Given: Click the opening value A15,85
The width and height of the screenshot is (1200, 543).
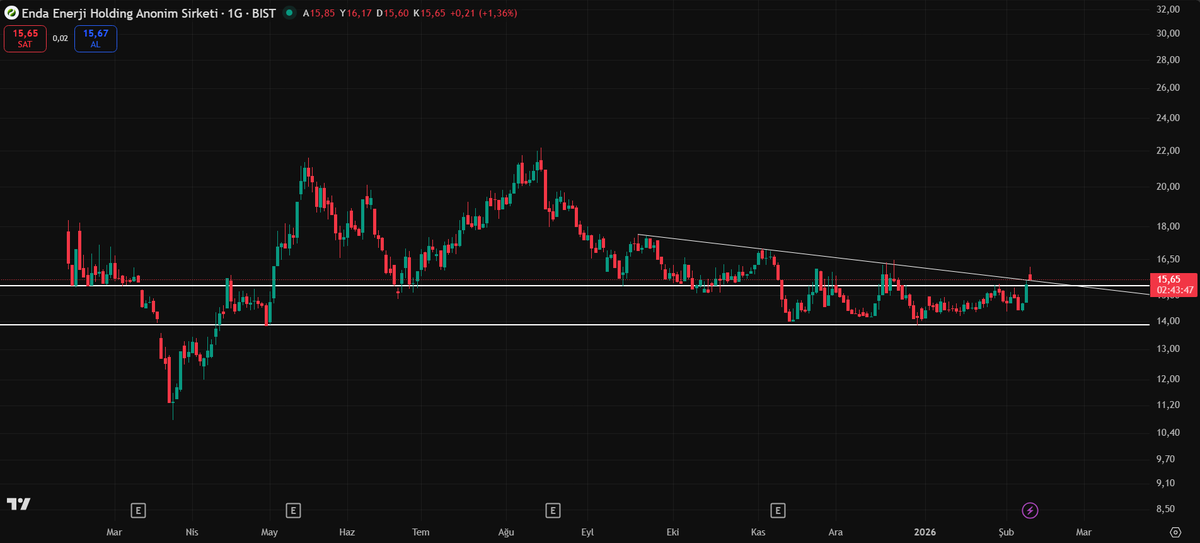Looking at the screenshot, I should pyautogui.click(x=321, y=13).
